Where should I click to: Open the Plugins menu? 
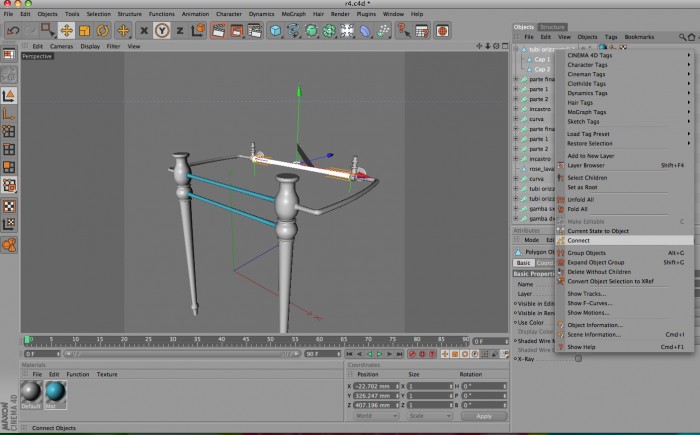pyautogui.click(x=366, y=14)
